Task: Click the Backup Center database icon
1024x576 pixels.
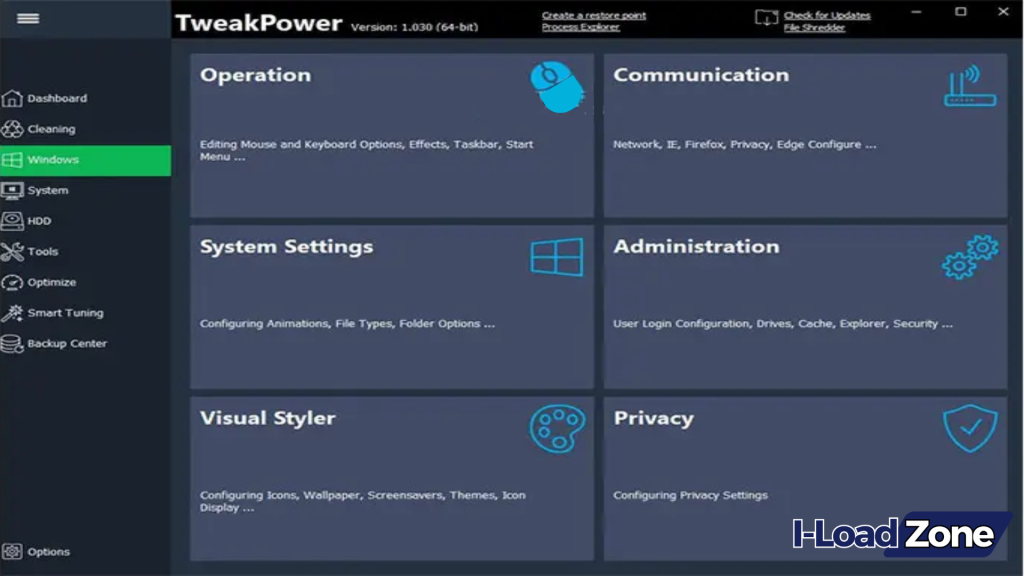Action: click(14, 343)
